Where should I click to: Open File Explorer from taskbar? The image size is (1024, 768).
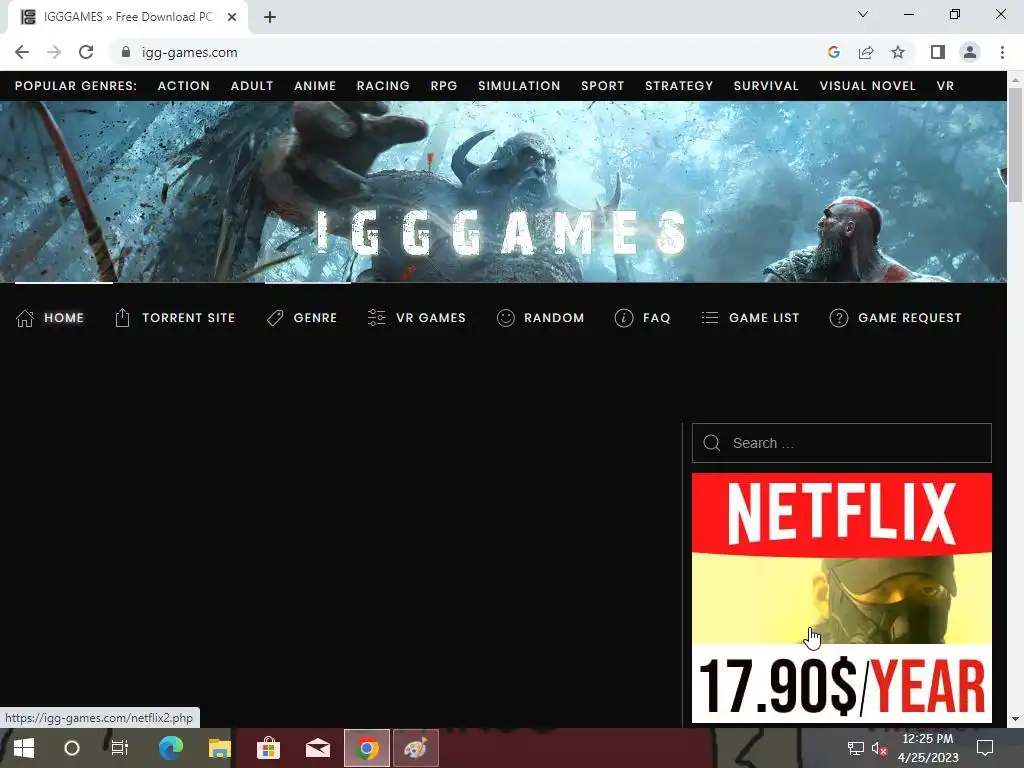tap(219, 748)
